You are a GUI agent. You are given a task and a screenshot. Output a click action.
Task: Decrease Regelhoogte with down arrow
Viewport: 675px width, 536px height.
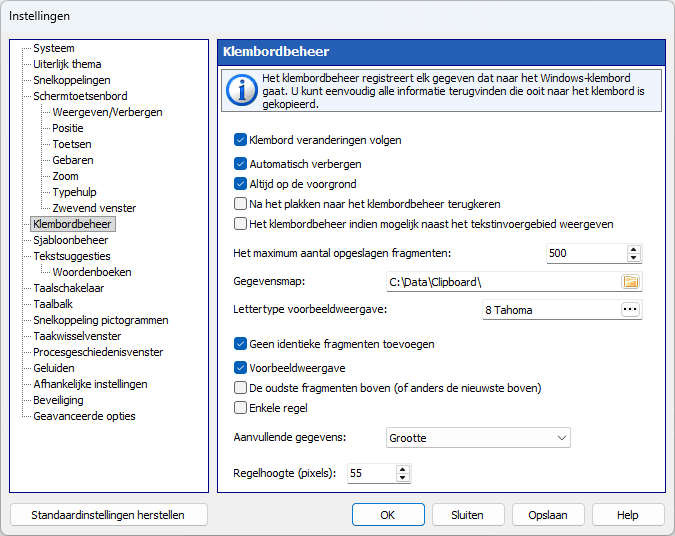point(402,477)
